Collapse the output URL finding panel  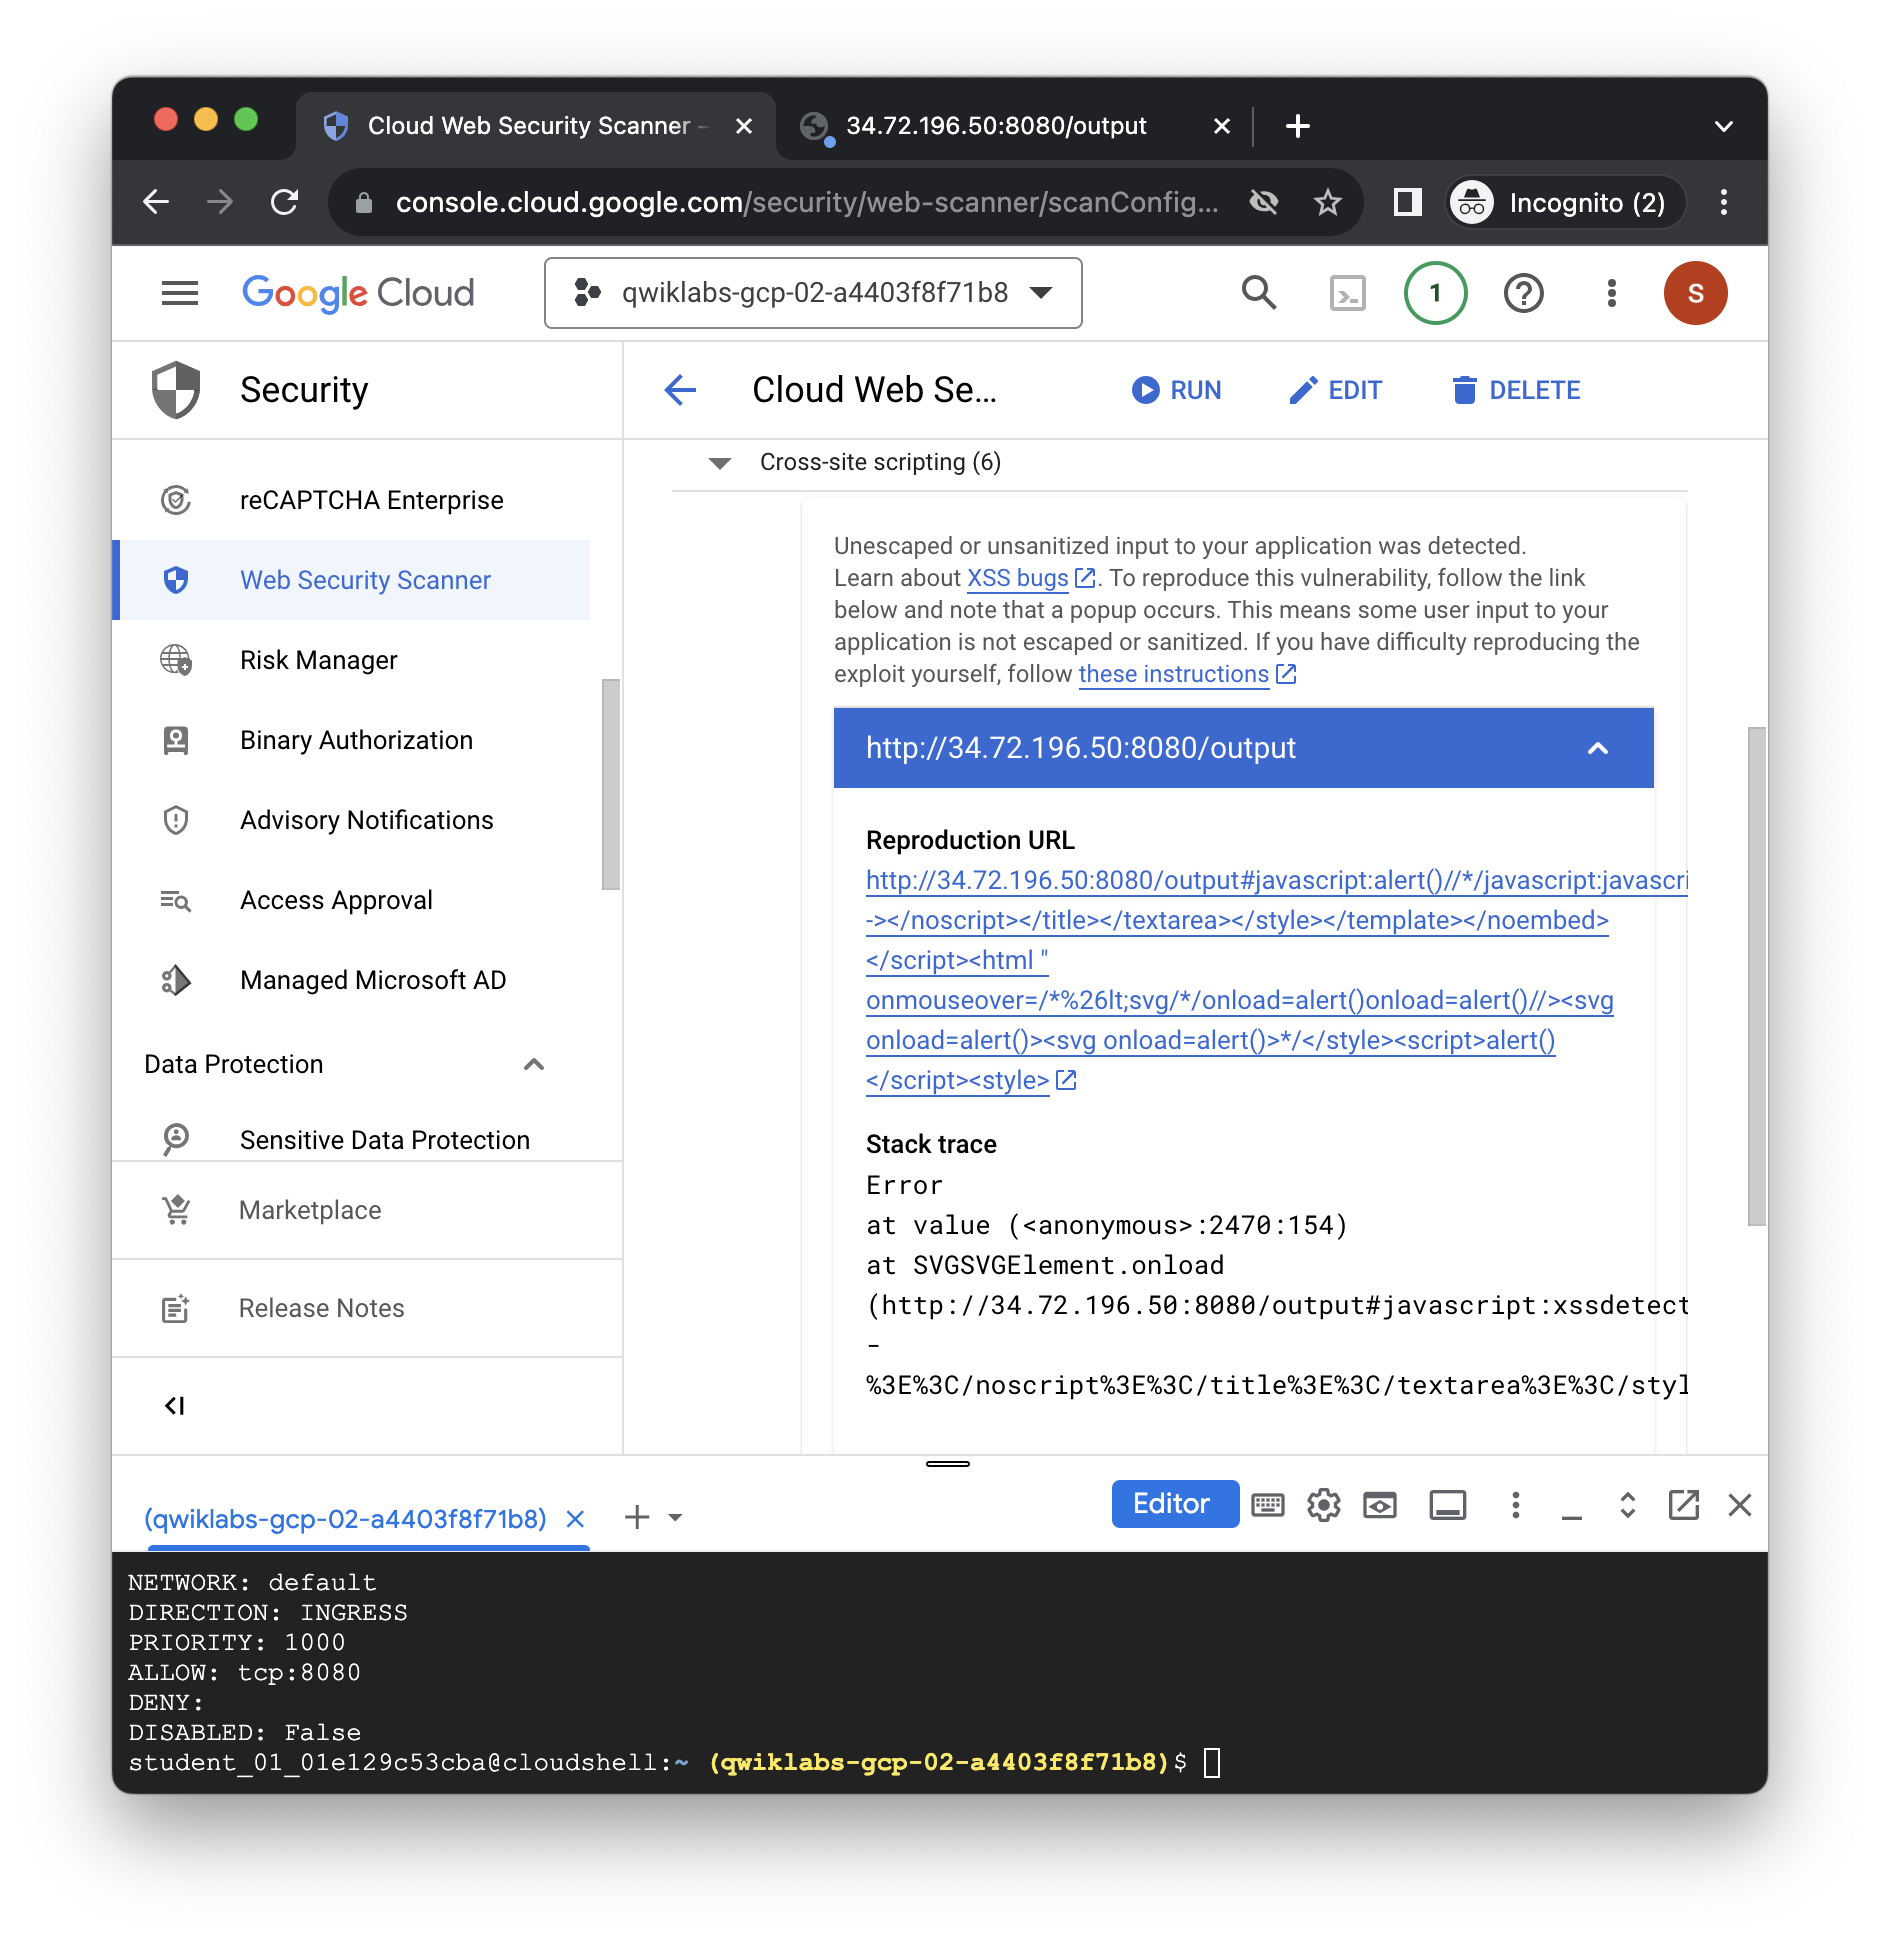pos(1597,748)
